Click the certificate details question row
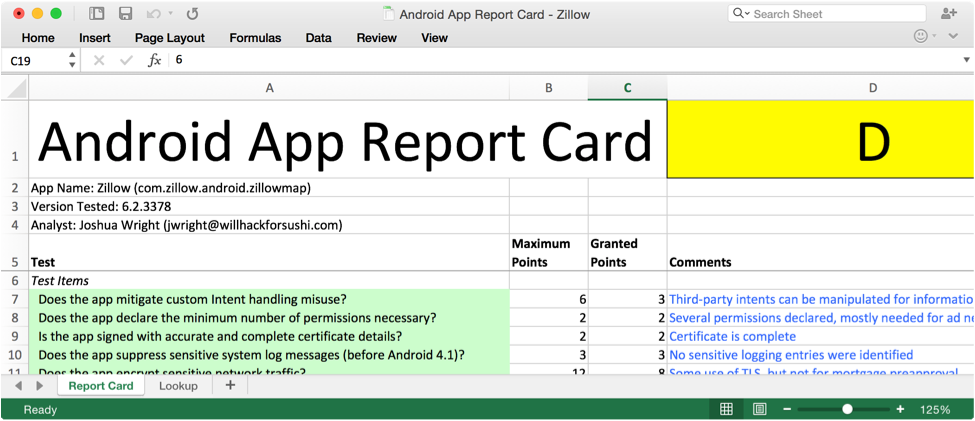Viewport: 975px width, 421px height. tap(269, 336)
